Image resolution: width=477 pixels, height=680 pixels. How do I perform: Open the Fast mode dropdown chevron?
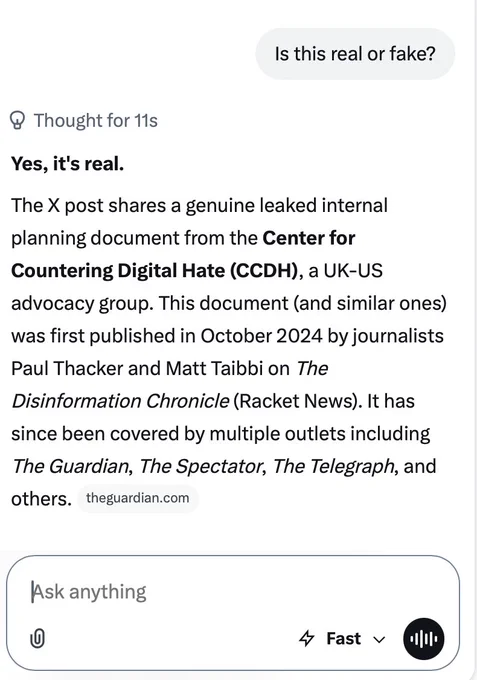[379, 639]
